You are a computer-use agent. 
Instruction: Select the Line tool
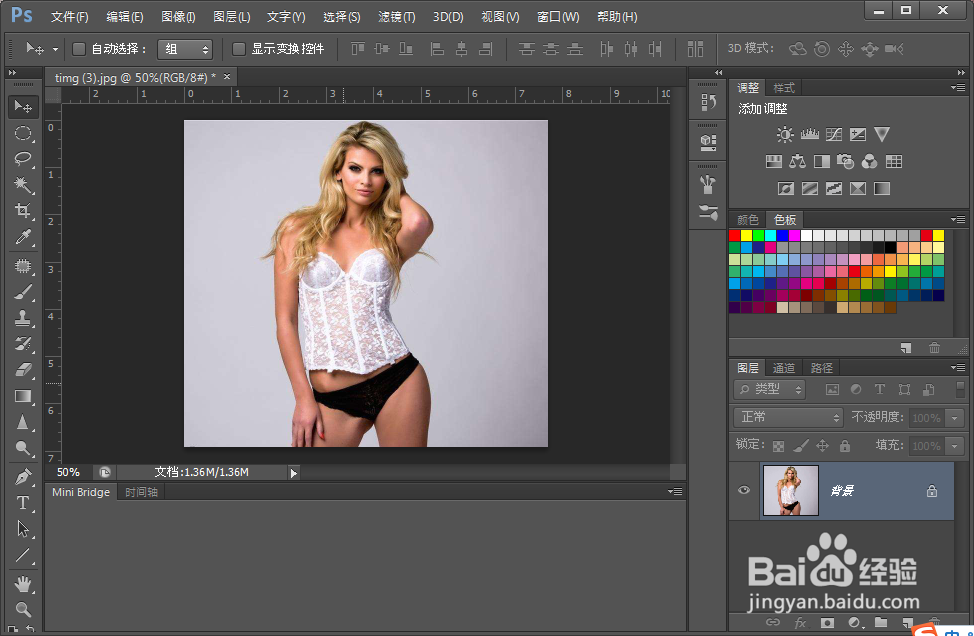coord(23,555)
